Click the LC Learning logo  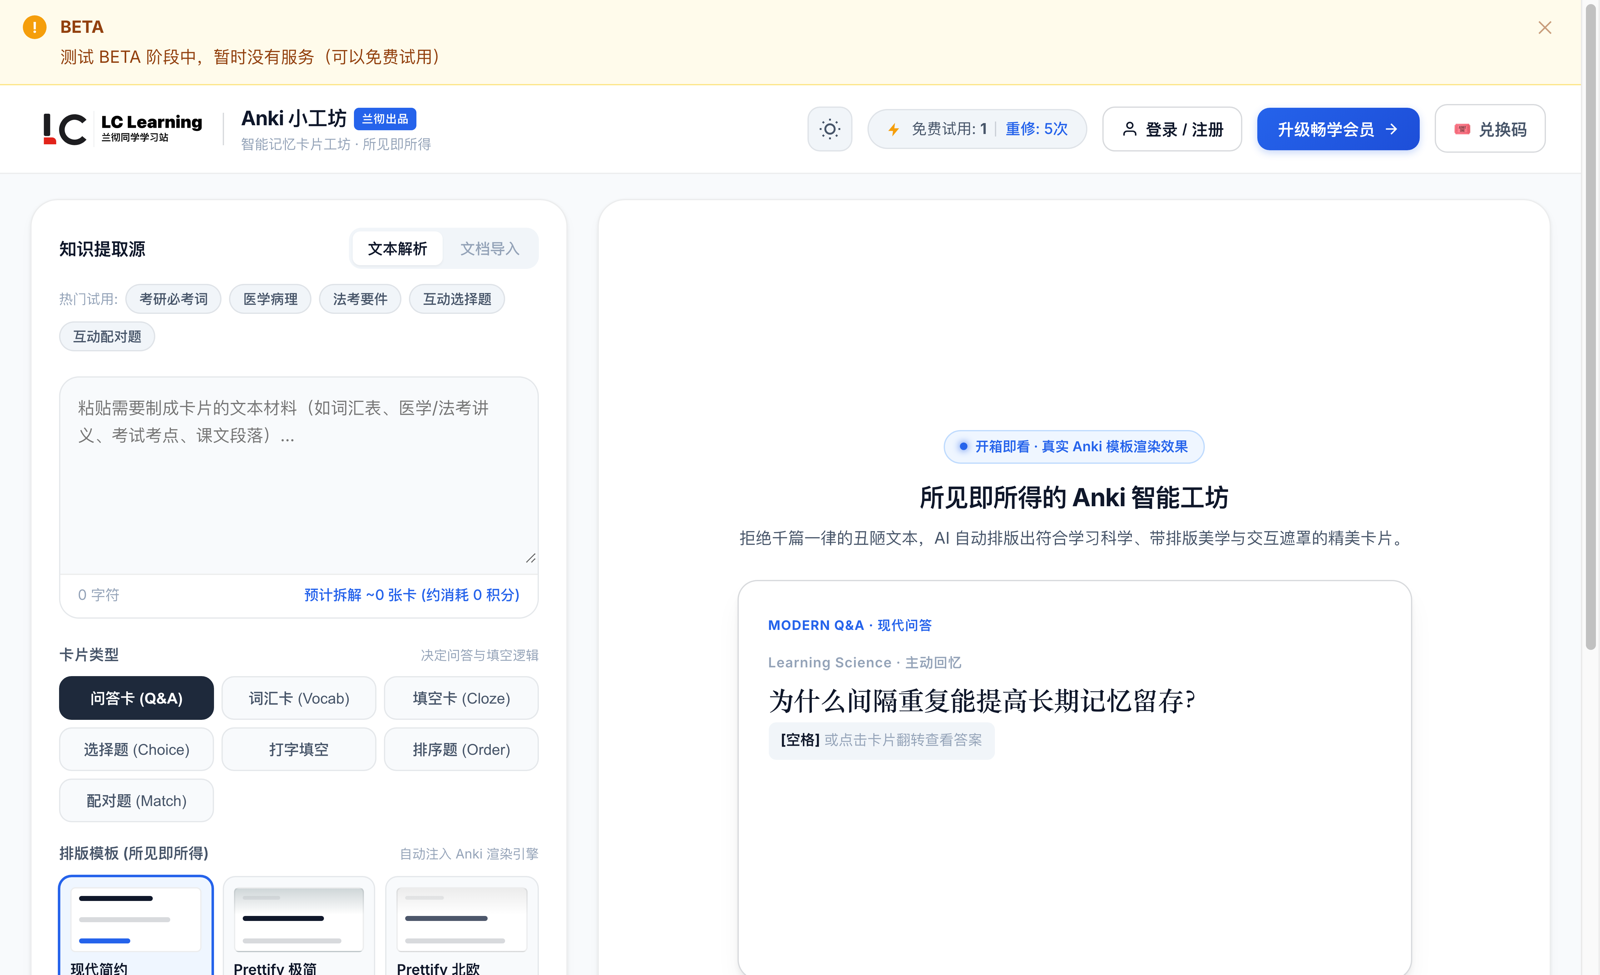click(123, 129)
